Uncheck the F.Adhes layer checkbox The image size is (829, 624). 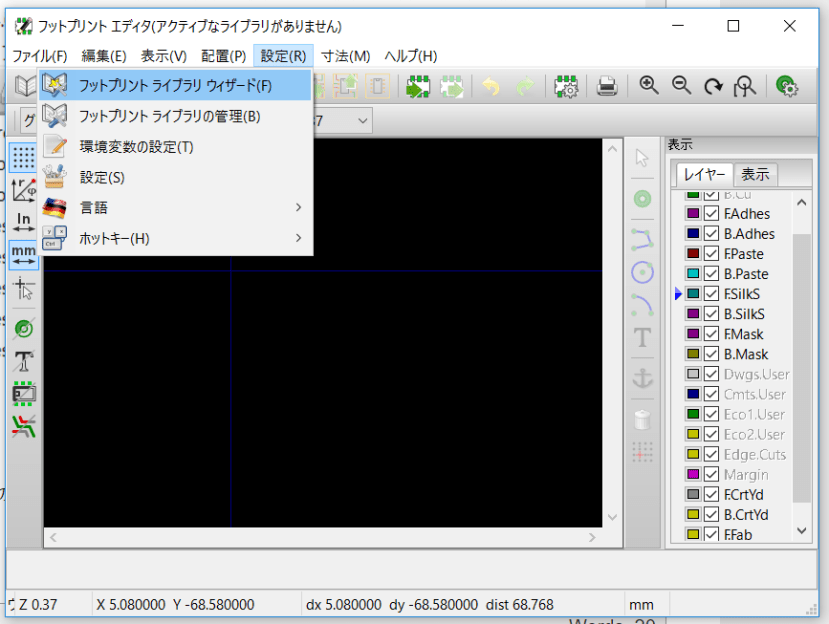coord(711,214)
